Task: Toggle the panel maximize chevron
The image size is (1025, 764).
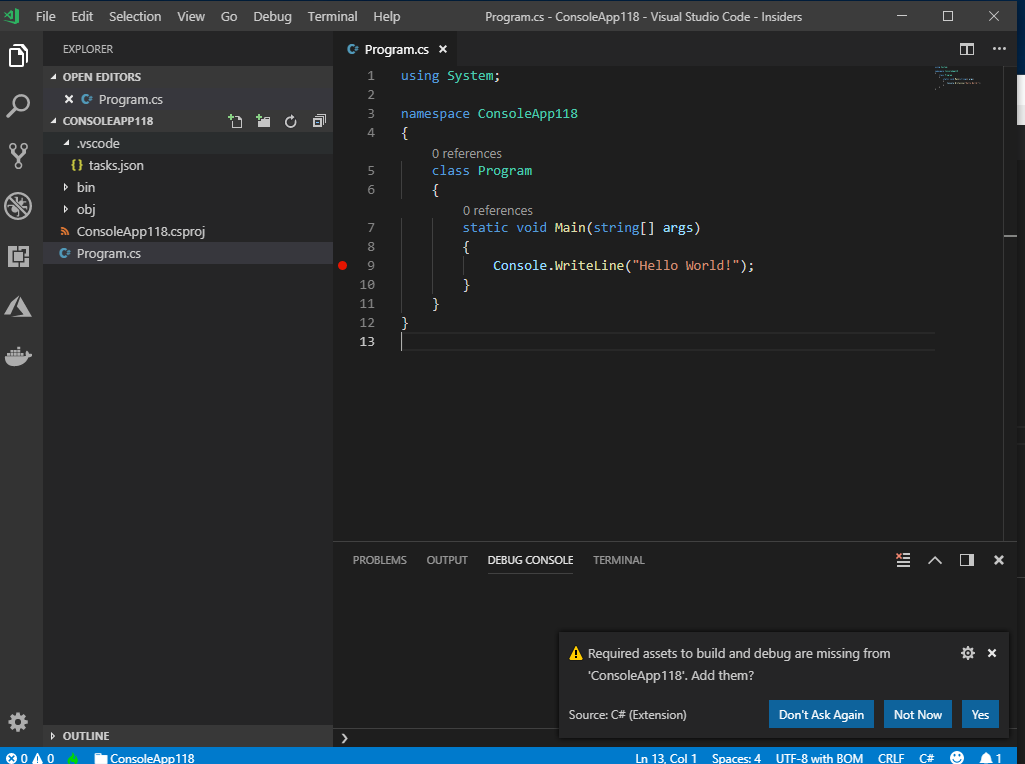Action: tap(934, 560)
